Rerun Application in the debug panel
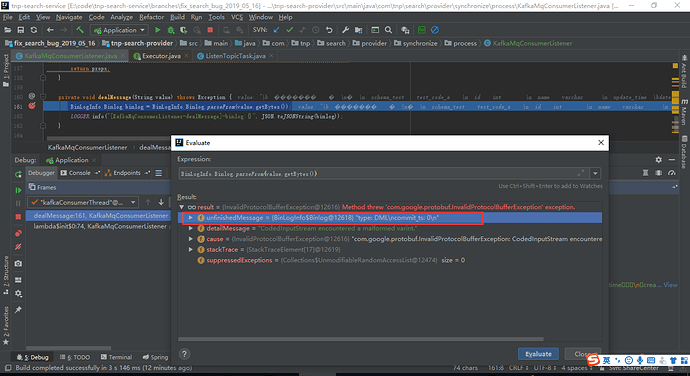690x376 pixels. 18,174
